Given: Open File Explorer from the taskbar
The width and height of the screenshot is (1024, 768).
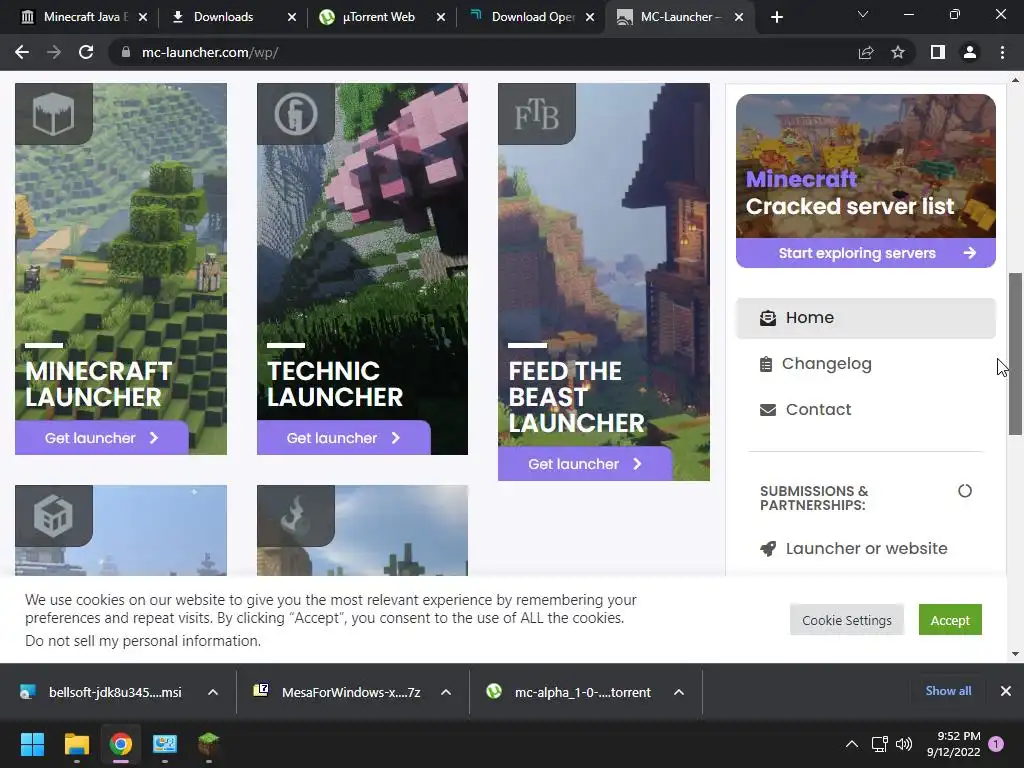Looking at the screenshot, I should pos(76,744).
